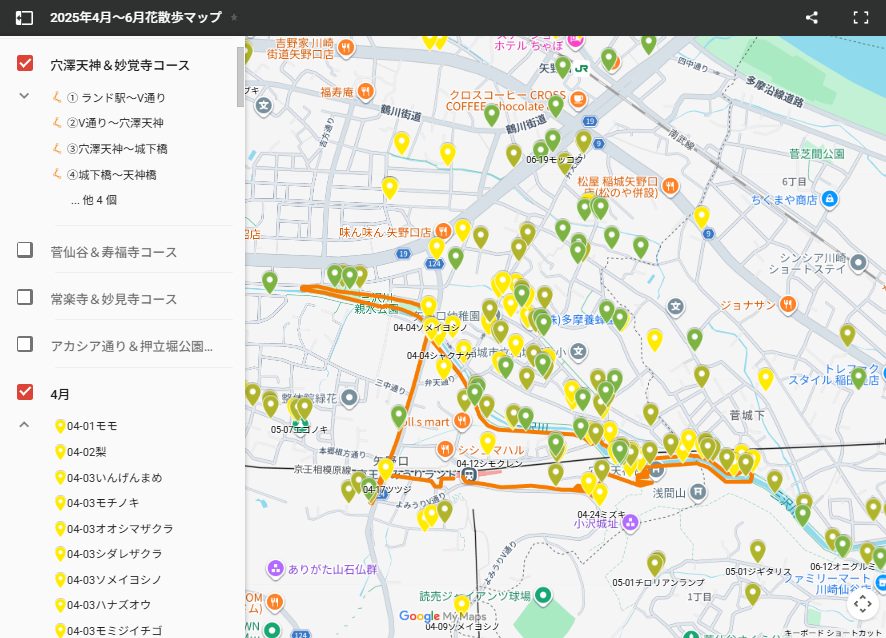Collapse the 4月 layer list
Screen dimensions: 886x638
pyautogui.click(x=25, y=425)
